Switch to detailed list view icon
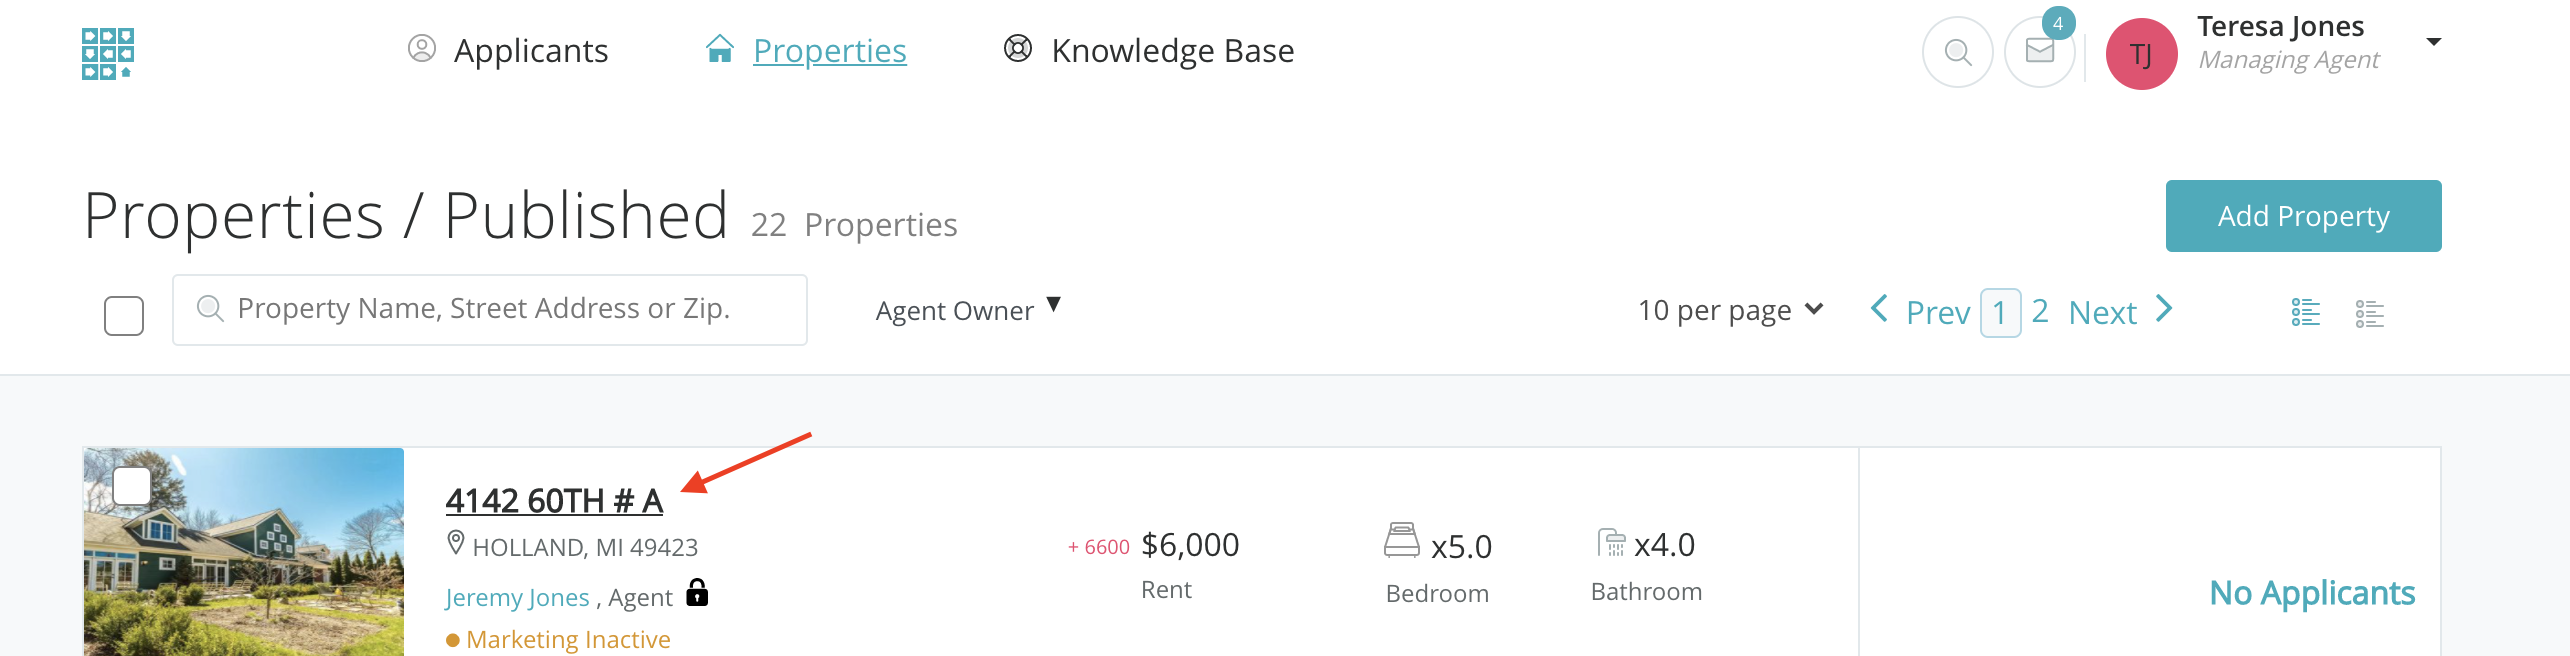The image size is (2570, 656). (2305, 313)
